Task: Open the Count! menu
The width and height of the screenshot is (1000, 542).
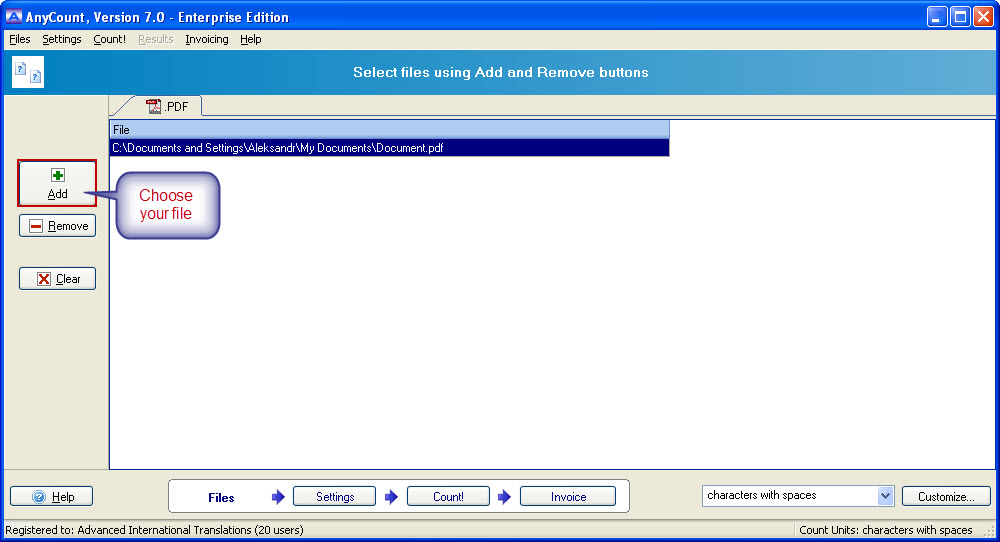Action: click(x=110, y=39)
